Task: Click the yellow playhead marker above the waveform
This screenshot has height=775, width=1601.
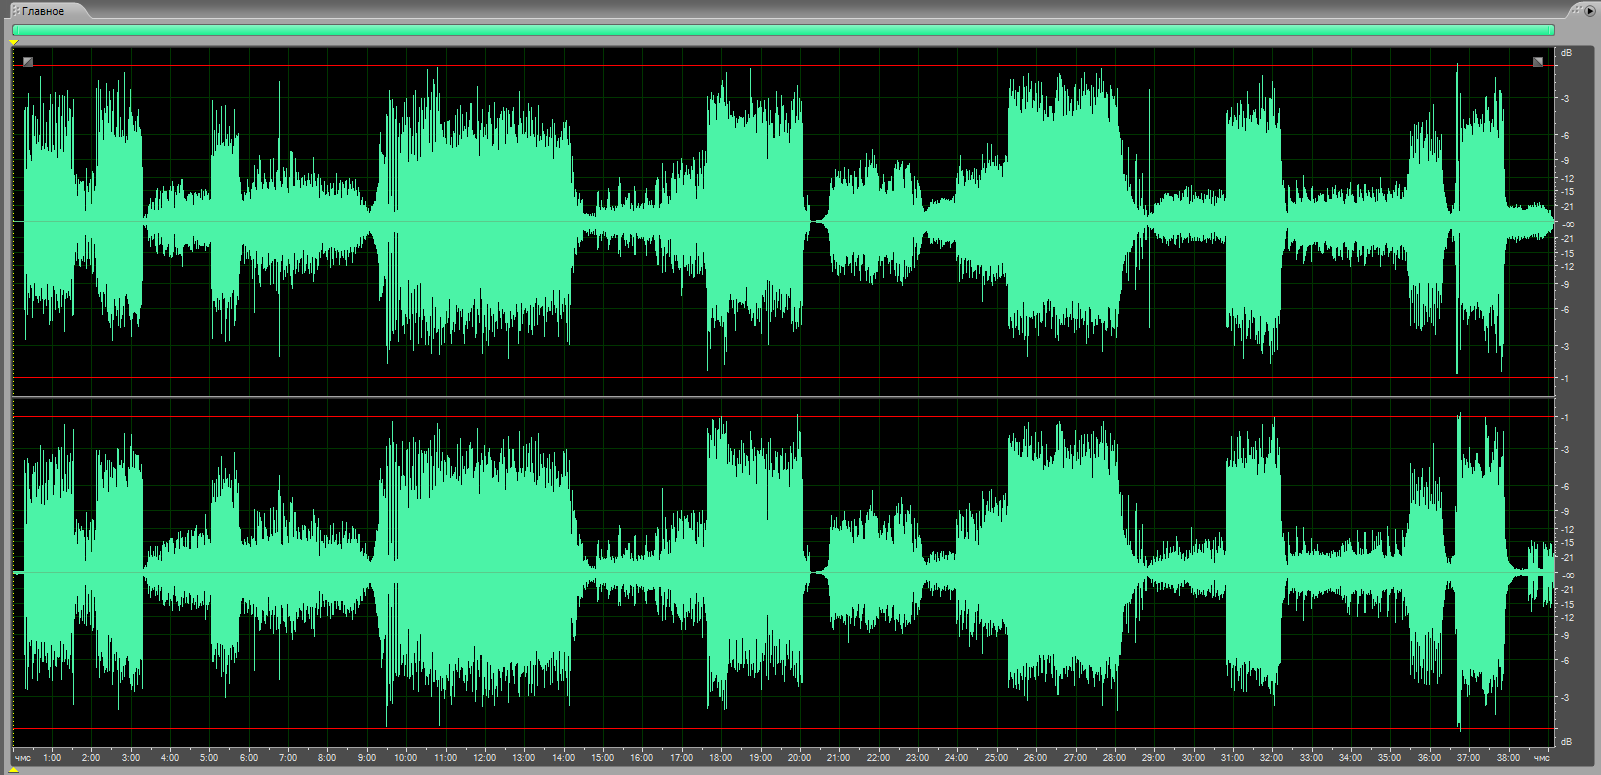Action: (x=14, y=42)
